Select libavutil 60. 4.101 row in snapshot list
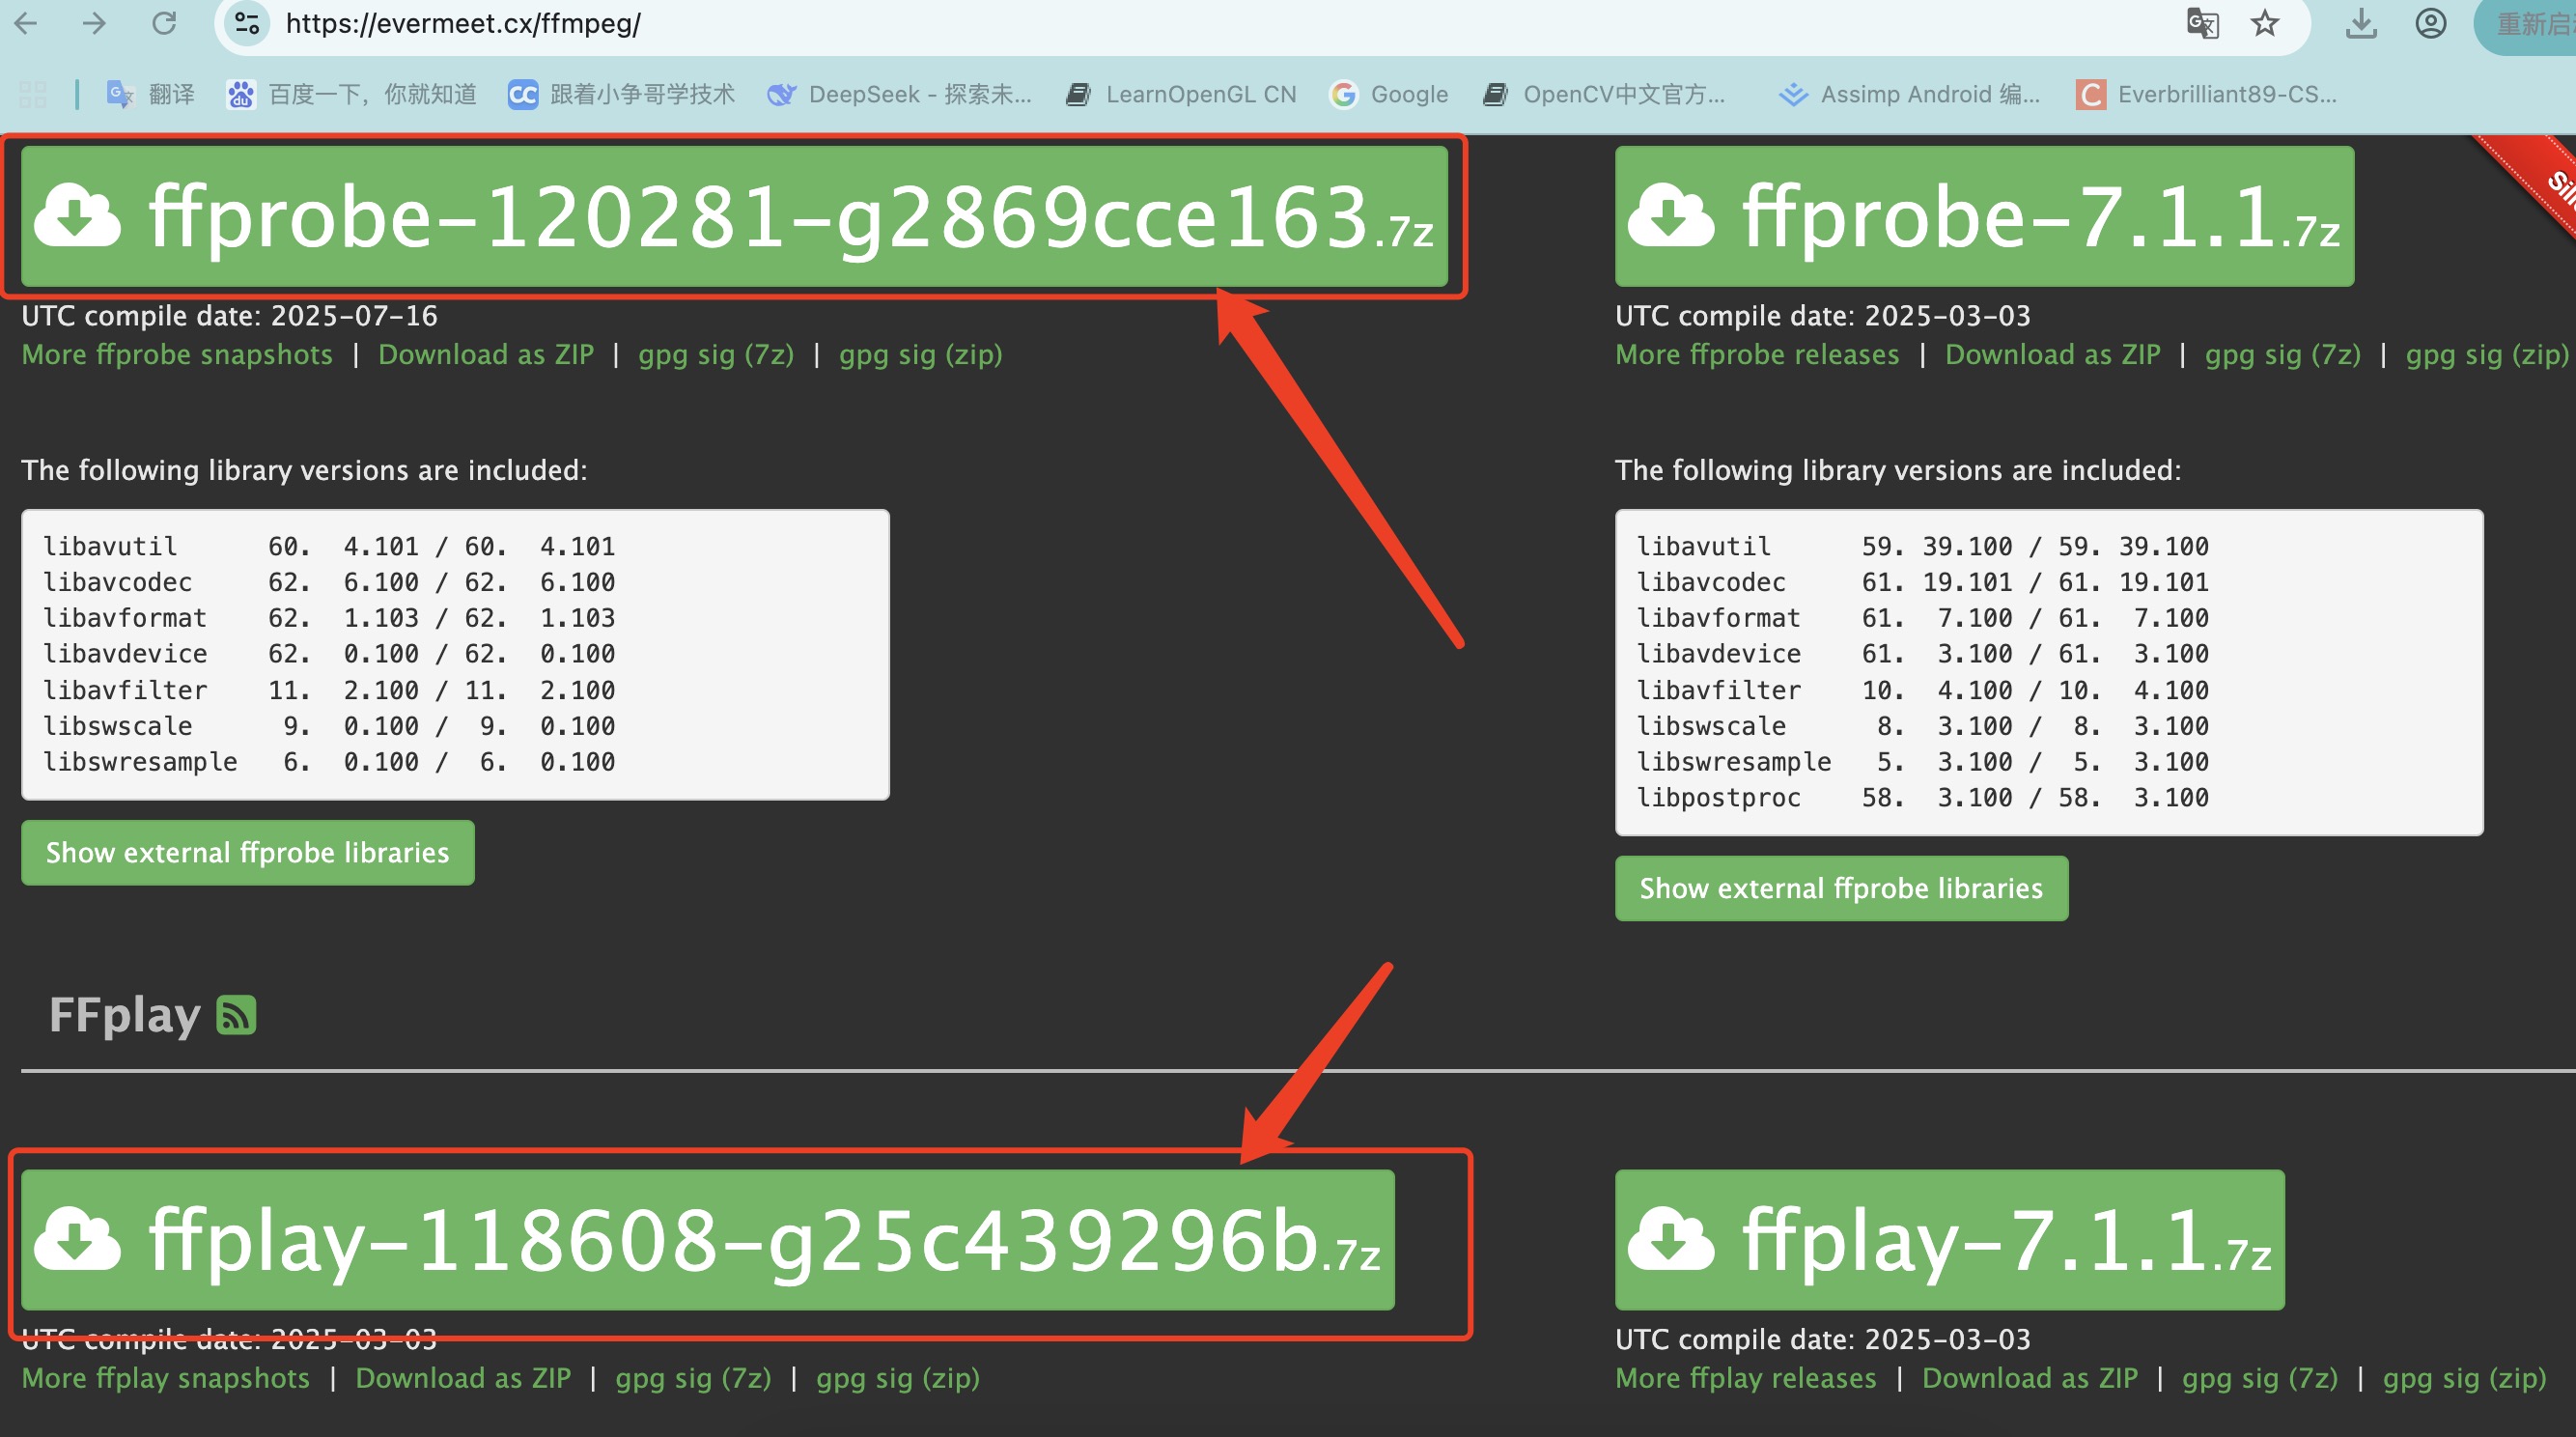This screenshot has height=1437, width=2576. 329,546
